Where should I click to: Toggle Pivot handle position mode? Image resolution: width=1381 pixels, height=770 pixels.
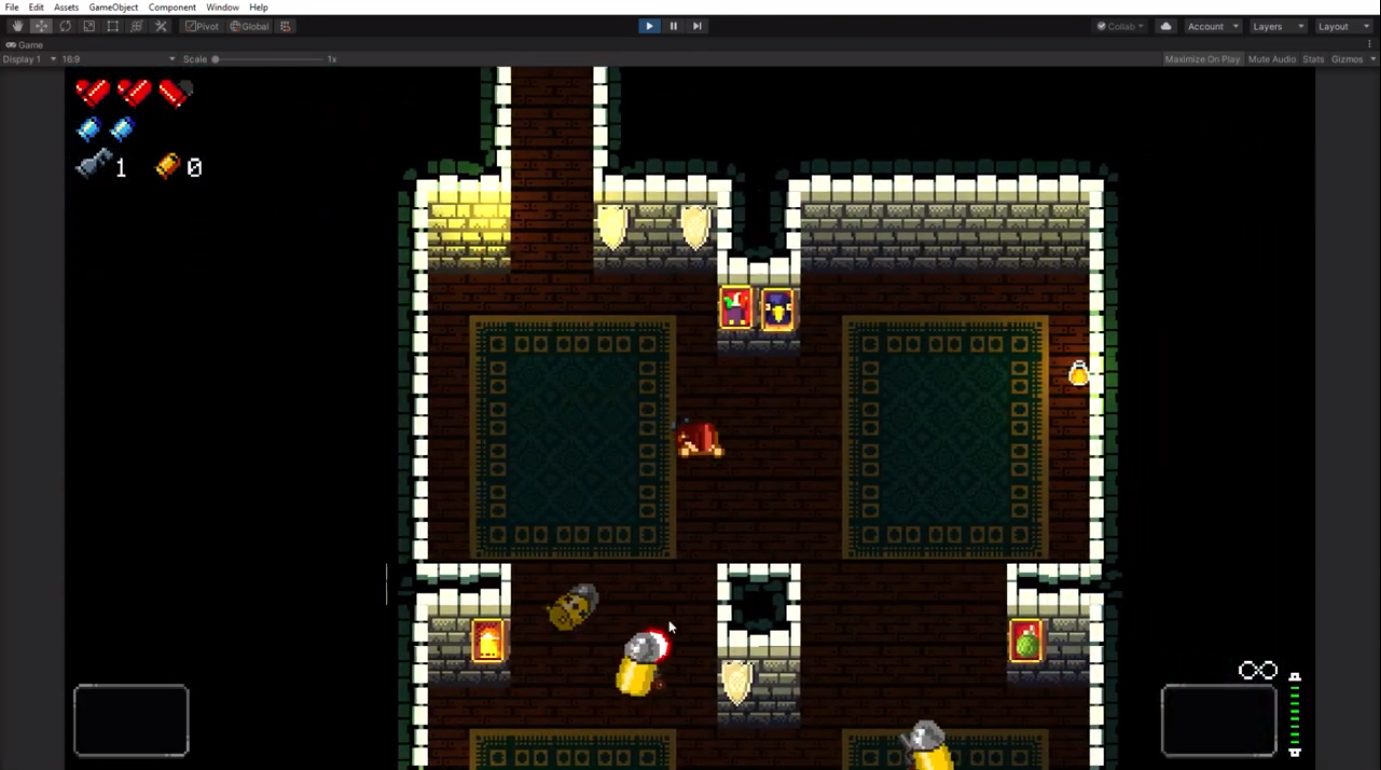202,26
